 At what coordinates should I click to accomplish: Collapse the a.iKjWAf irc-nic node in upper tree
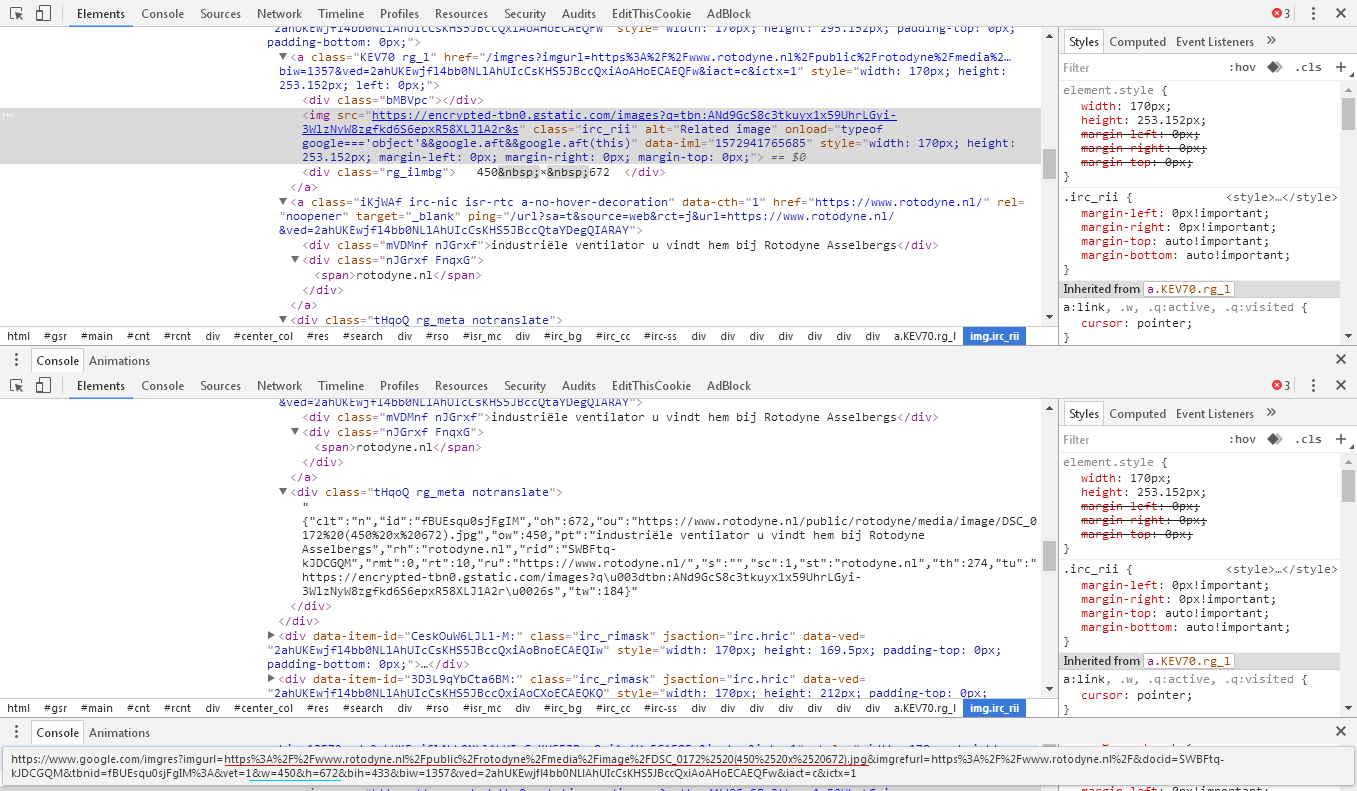(x=283, y=202)
